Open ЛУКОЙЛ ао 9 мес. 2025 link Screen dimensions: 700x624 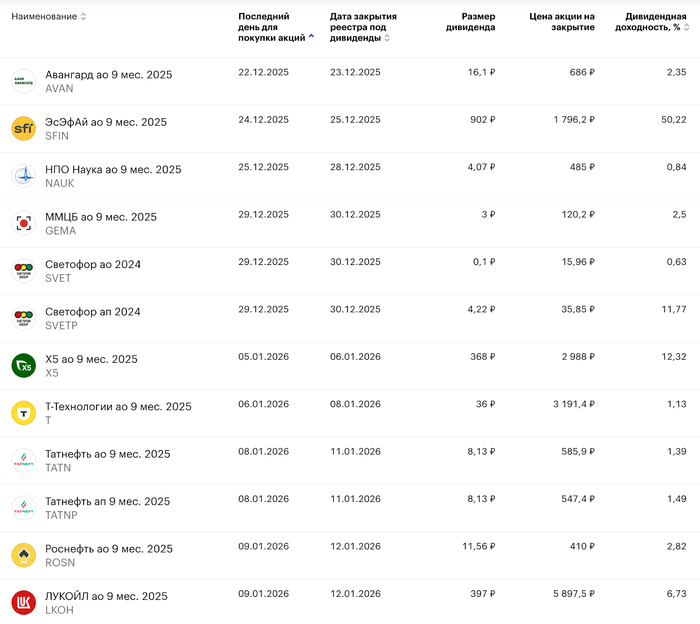pos(107,596)
